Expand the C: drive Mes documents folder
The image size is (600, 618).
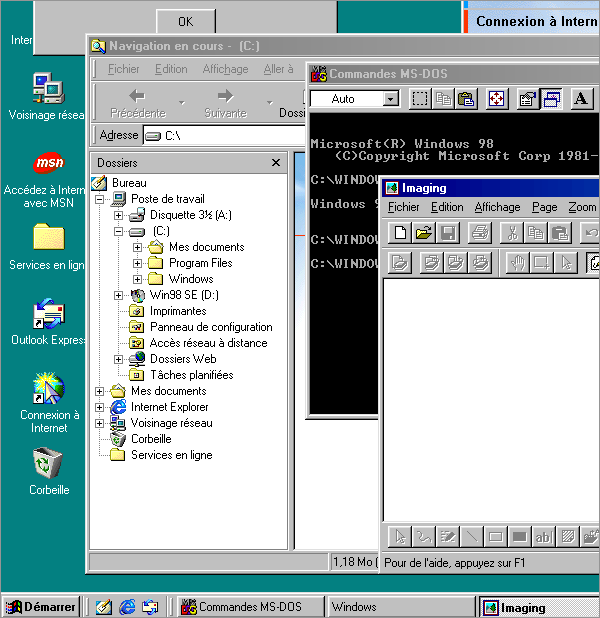[137, 248]
